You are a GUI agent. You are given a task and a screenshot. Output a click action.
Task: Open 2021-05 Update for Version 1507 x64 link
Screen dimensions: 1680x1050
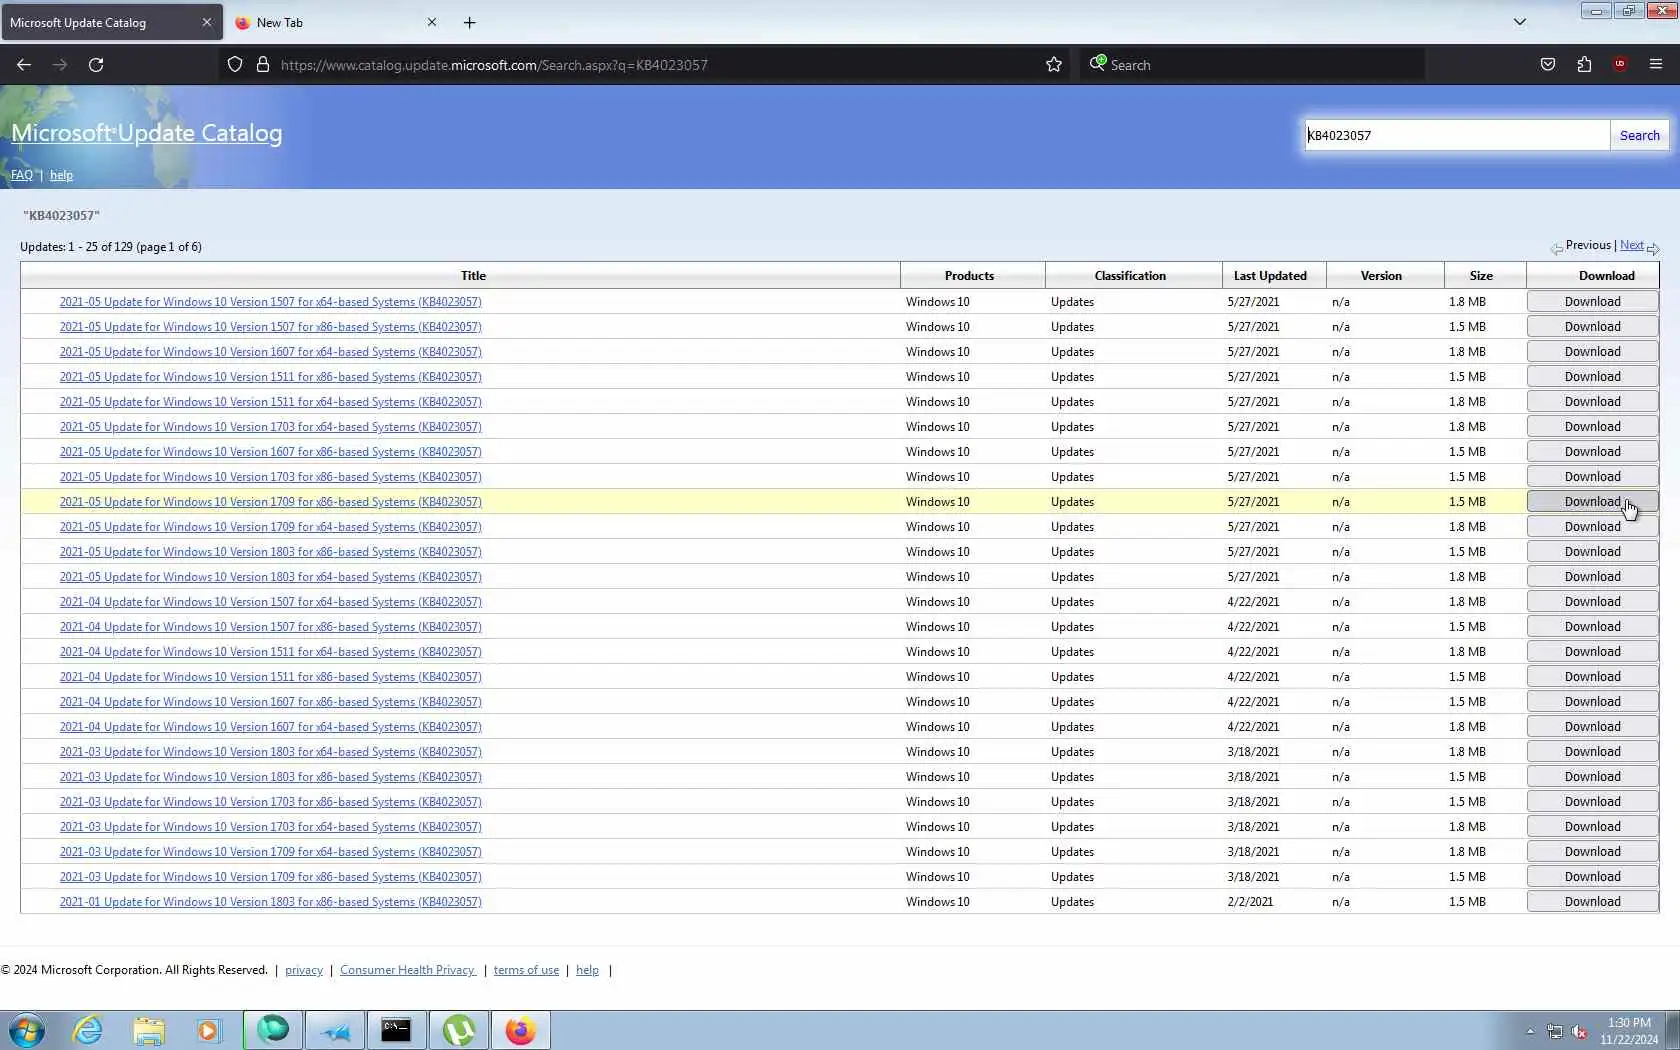(x=270, y=302)
